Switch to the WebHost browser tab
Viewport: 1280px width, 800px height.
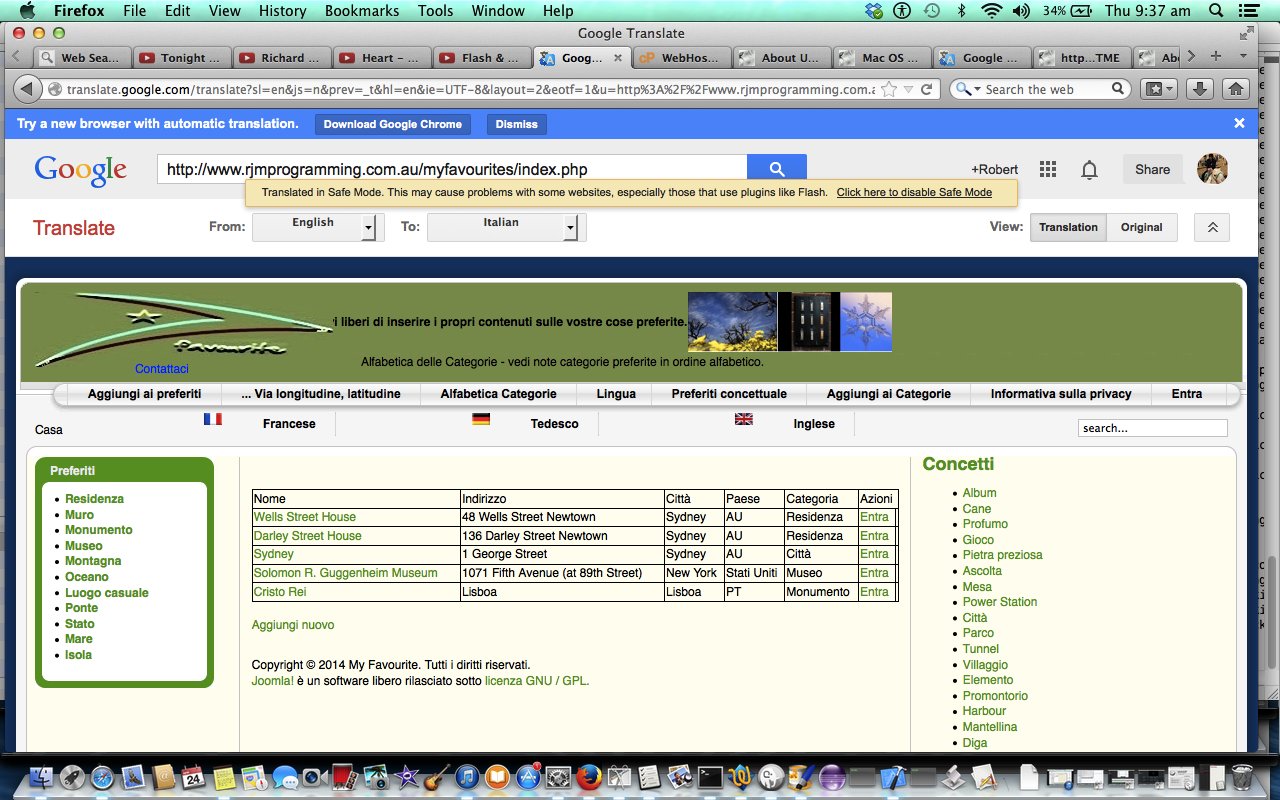(681, 58)
